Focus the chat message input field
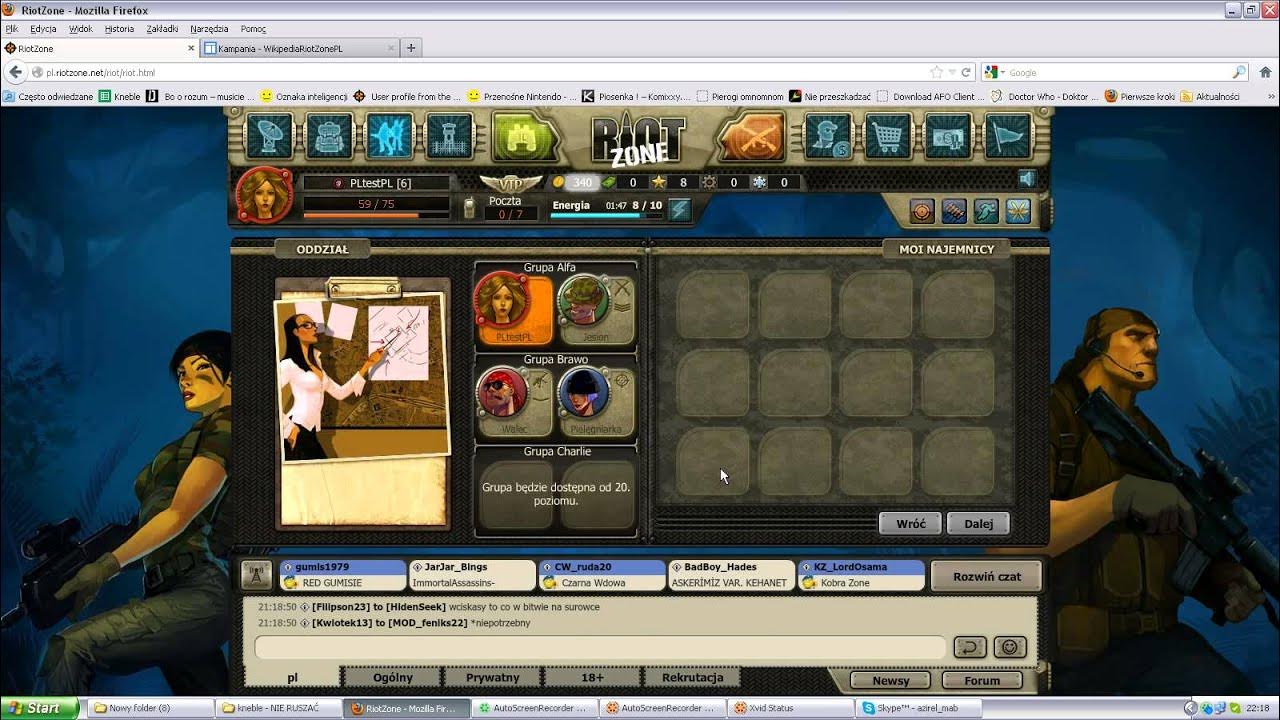This screenshot has width=1280, height=720. [x=600, y=648]
